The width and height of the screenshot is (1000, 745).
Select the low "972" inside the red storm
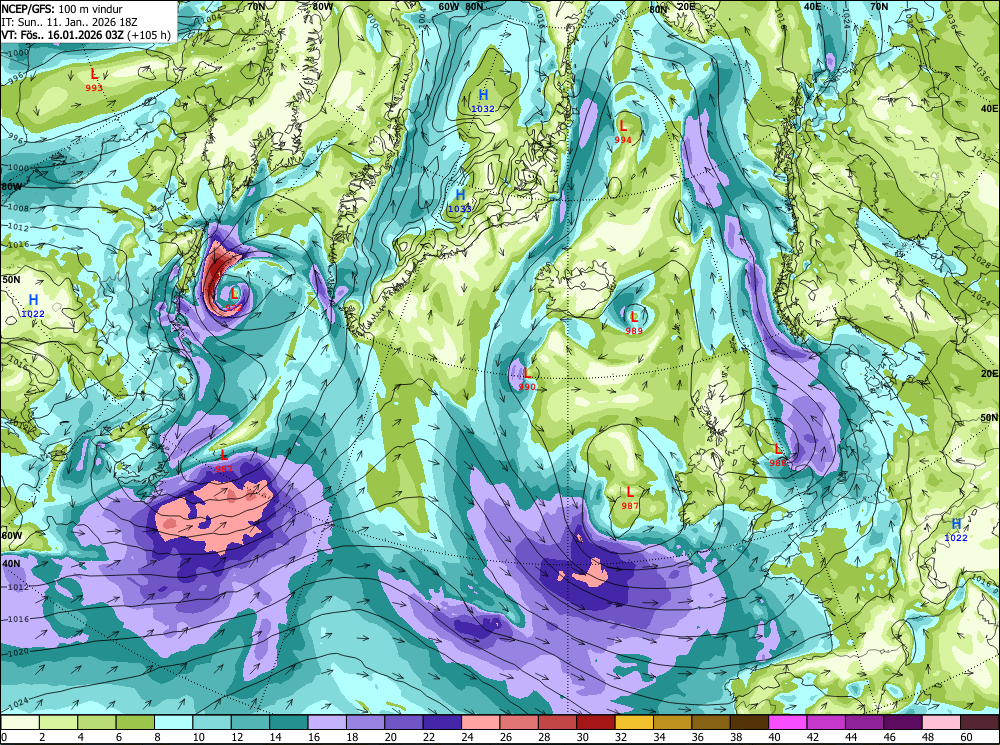tap(234, 308)
